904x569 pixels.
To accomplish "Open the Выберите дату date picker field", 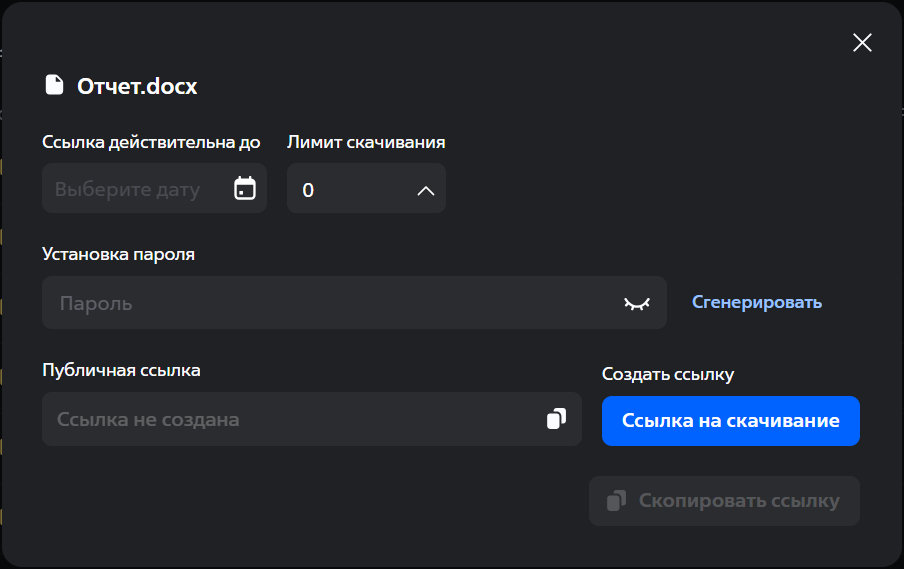I will [x=130, y=189].
